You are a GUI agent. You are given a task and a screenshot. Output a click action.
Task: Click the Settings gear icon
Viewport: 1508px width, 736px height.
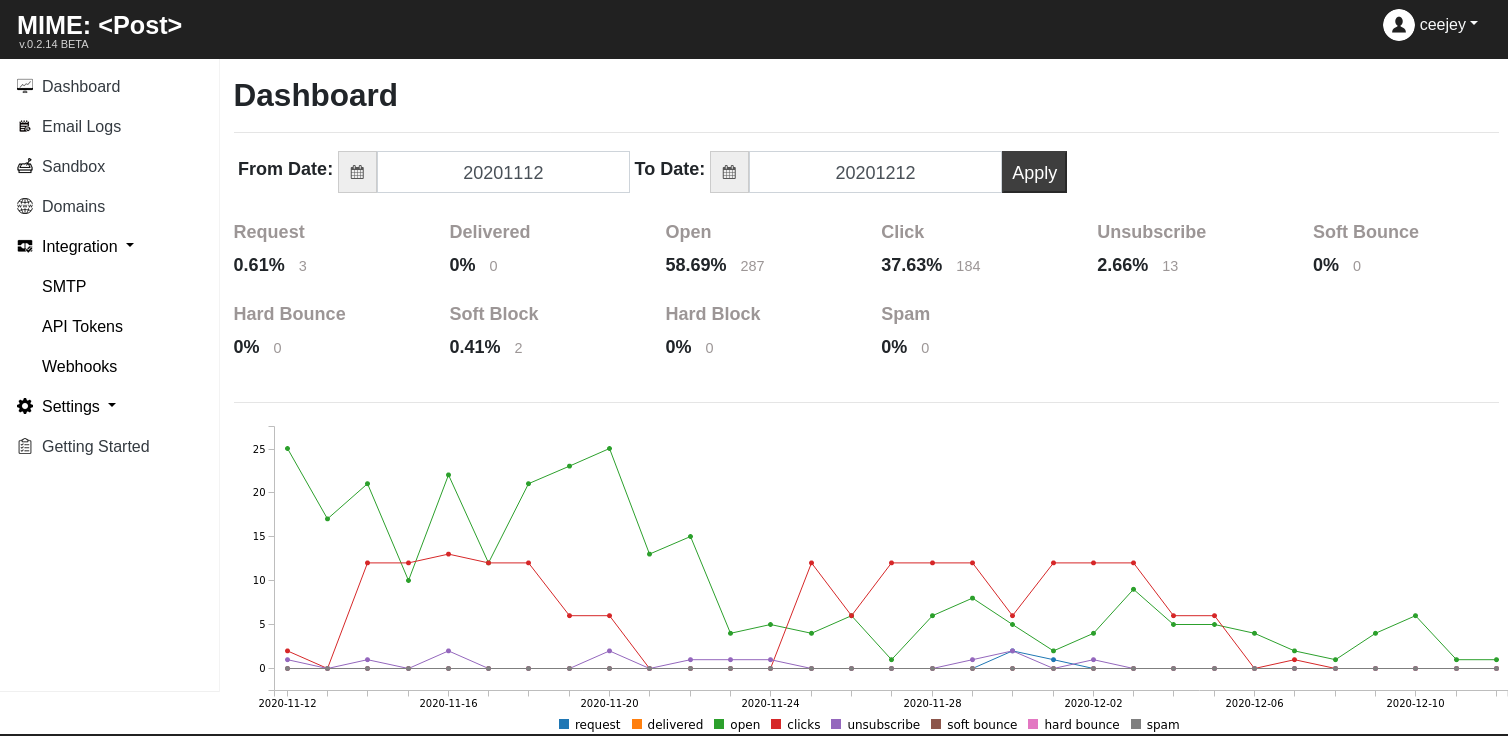point(25,407)
